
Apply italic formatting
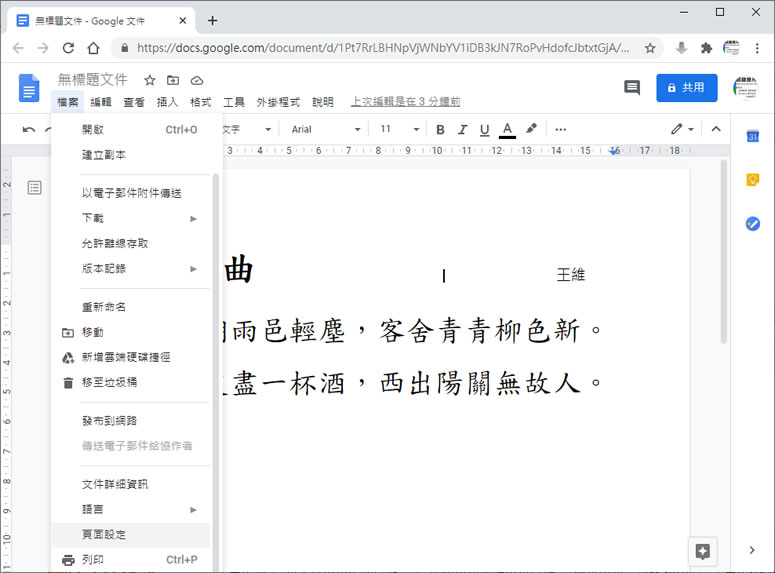462,130
